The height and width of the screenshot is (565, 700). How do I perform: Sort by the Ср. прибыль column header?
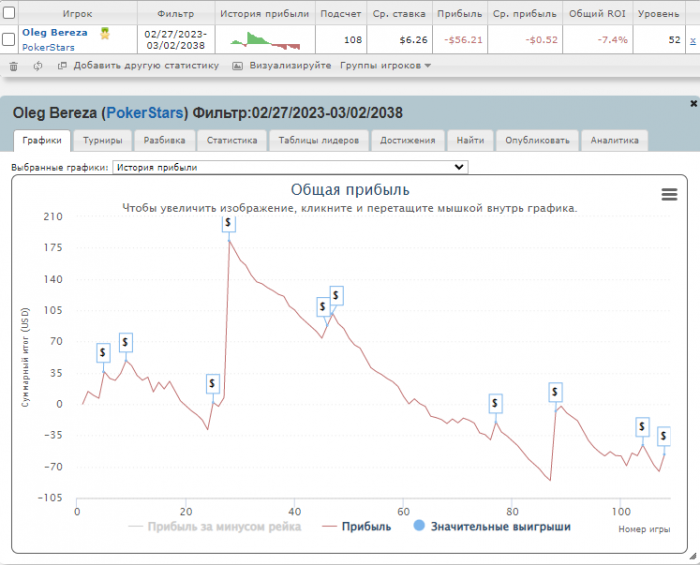click(x=525, y=14)
